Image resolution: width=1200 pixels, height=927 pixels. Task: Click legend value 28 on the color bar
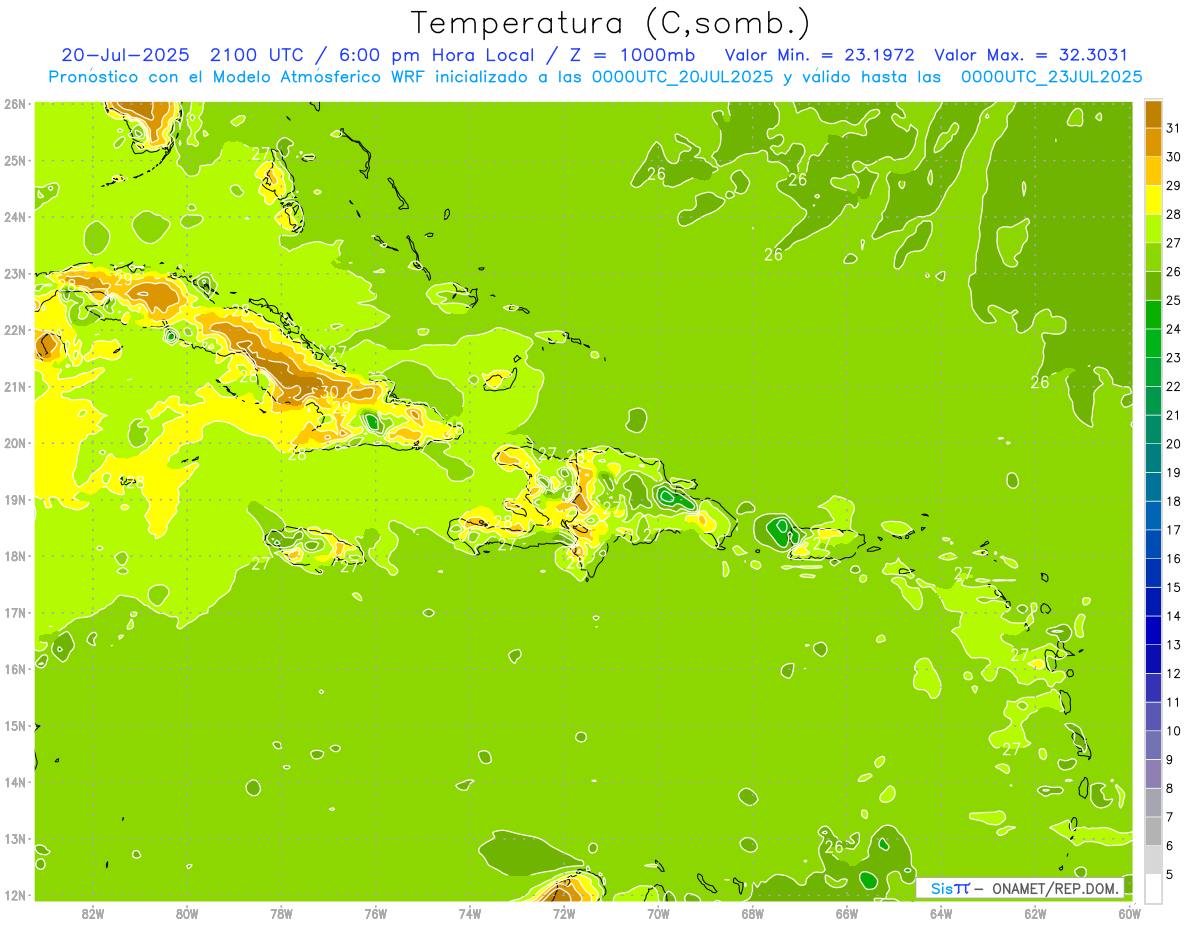click(1173, 214)
